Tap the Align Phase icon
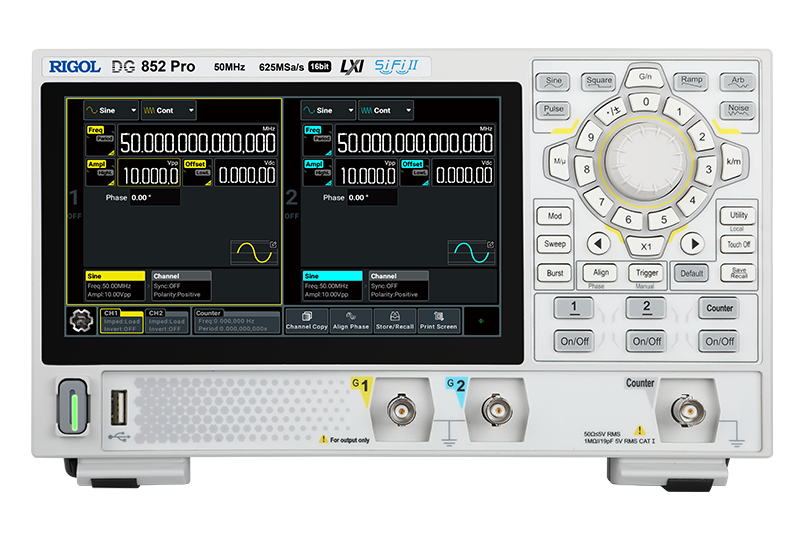800x533 pixels. (x=351, y=321)
